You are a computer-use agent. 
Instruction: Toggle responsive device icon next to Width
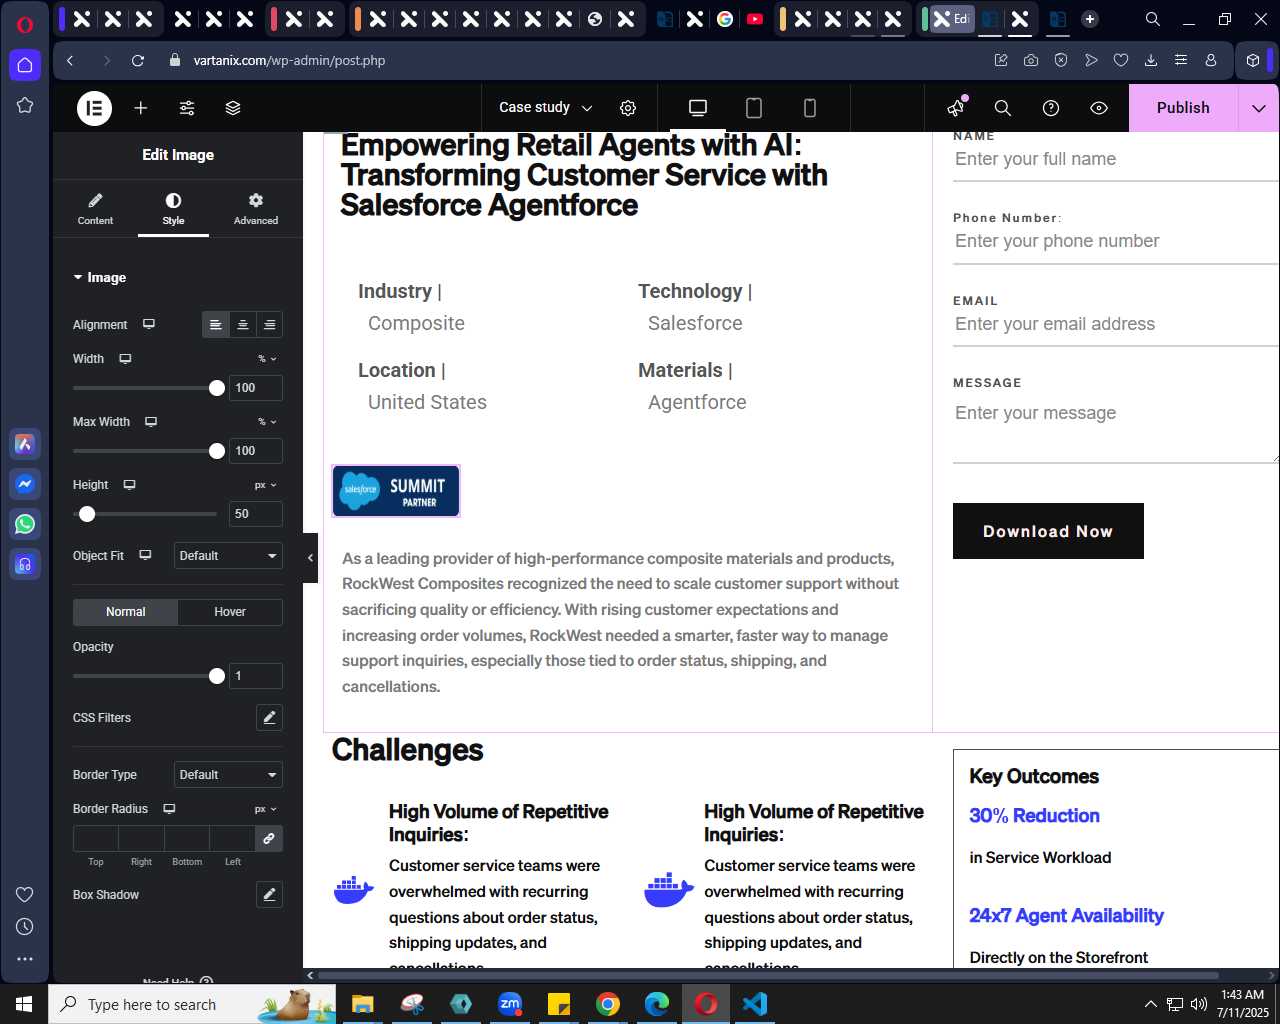pos(125,358)
